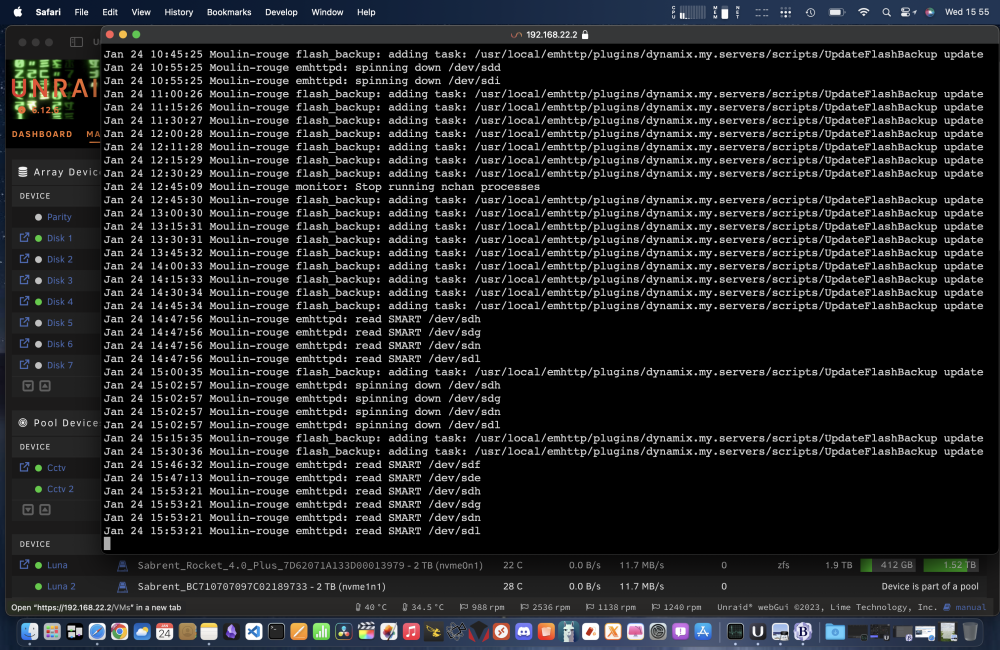Click the Luna 2 green status dot
This screenshot has width=1000, height=650.
point(38,586)
